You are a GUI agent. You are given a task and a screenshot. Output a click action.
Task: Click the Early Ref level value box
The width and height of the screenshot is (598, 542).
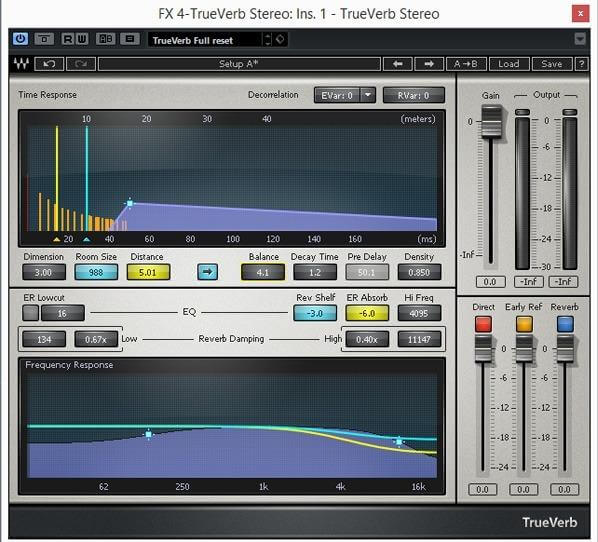524,489
